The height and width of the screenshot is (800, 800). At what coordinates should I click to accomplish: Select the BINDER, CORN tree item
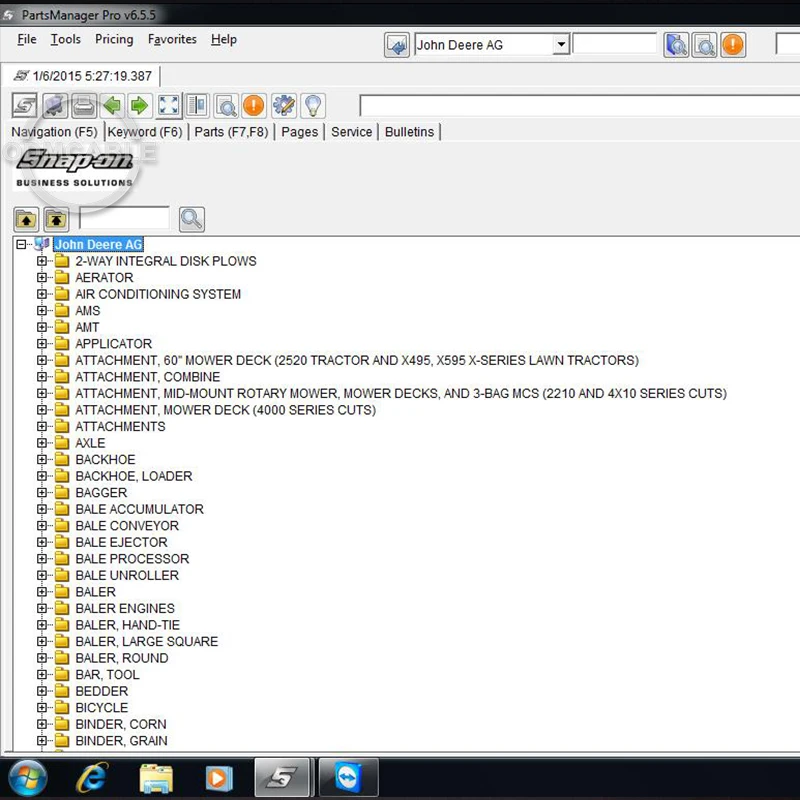120,724
